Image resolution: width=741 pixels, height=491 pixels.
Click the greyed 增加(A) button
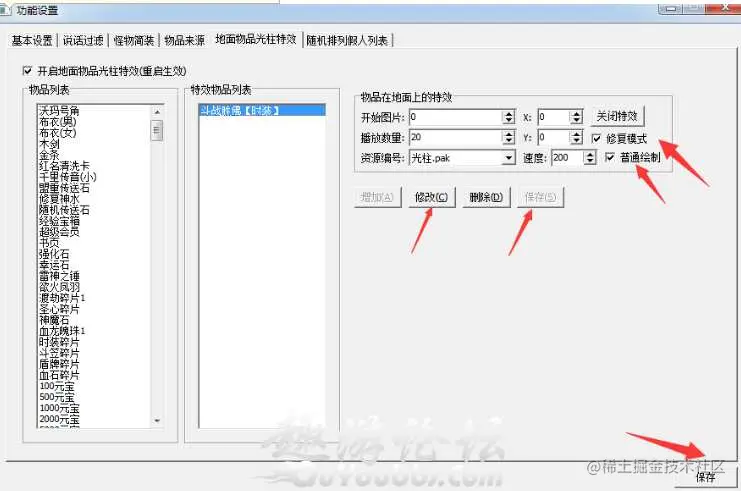tap(377, 197)
